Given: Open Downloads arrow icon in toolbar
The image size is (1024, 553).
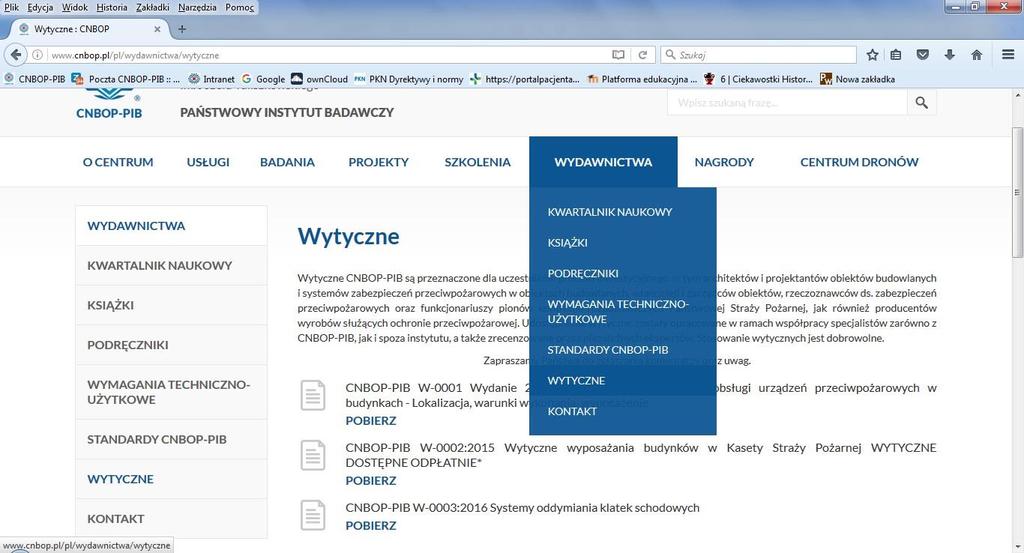Looking at the screenshot, I should coord(950,55).
